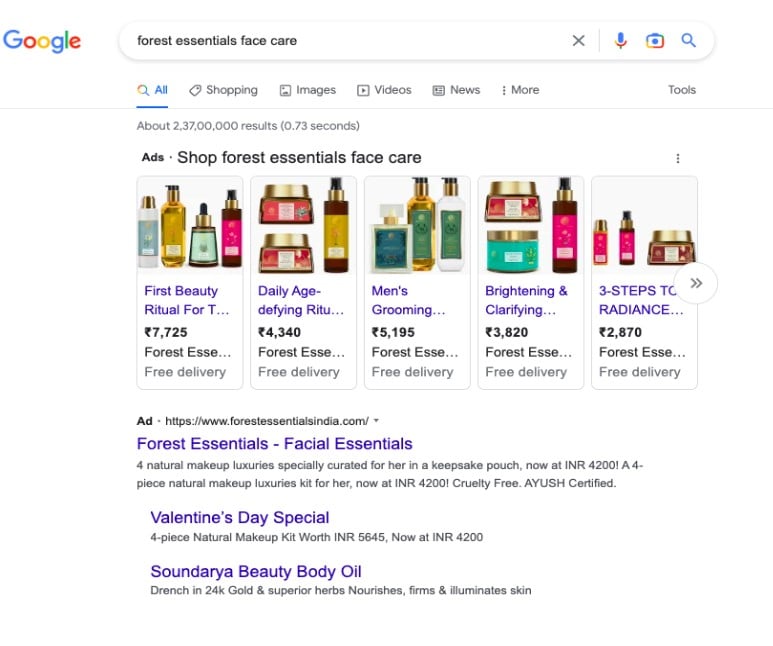Screen dimensions: 773x646
Task: Click the Google logo
Action: point(42,41)
